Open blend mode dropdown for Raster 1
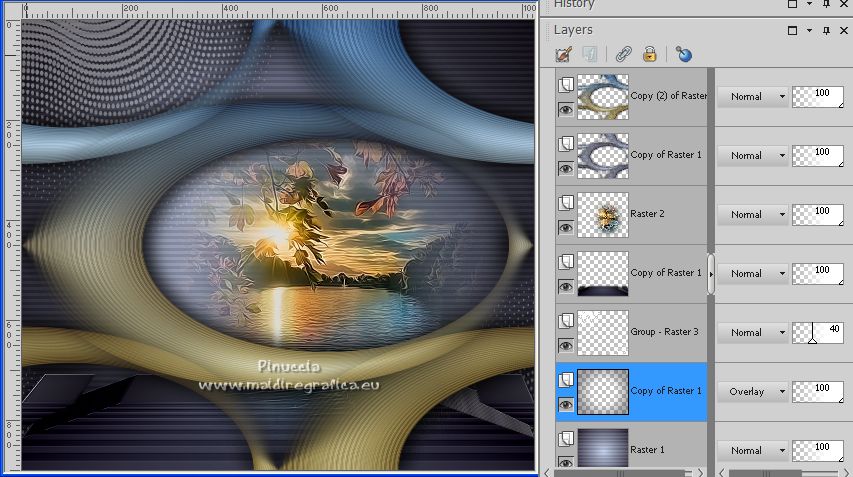The height and width of the screenshot is (477, 853). (x=753, y=451)
